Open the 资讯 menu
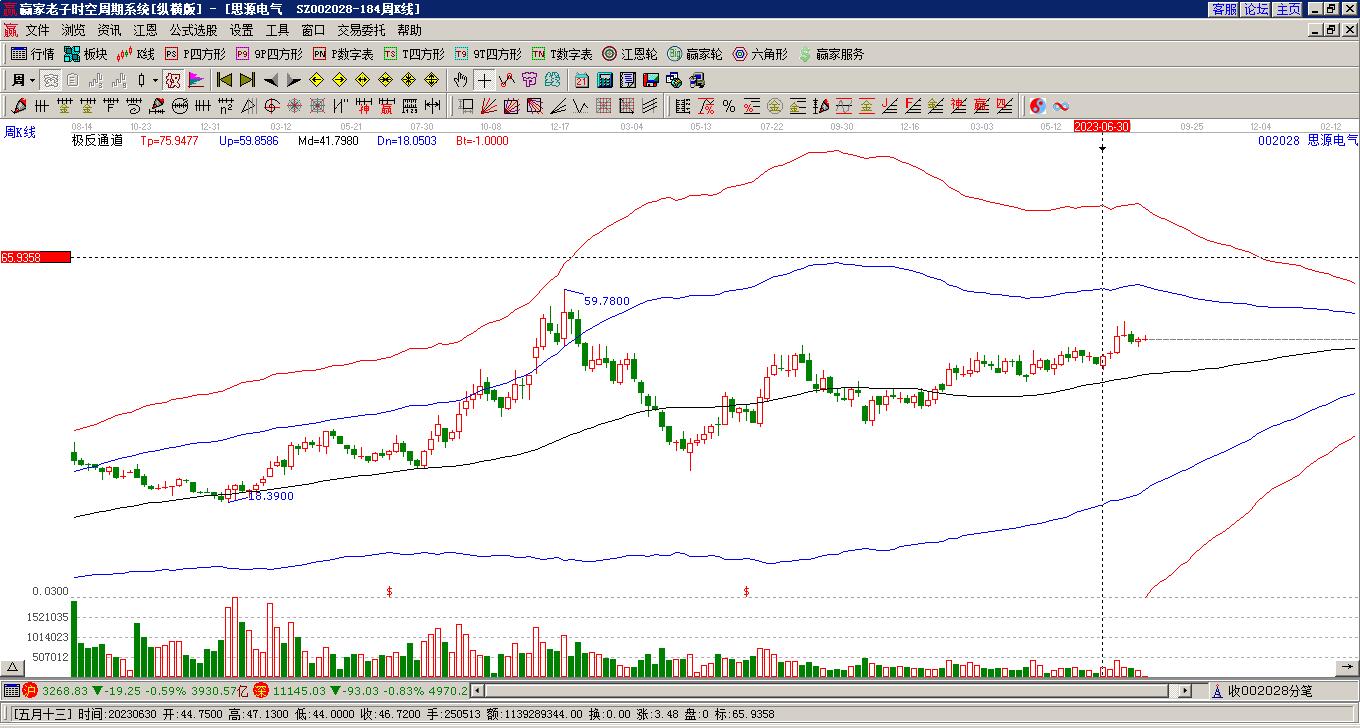Screen dimensions: 1360x728 click(109, 31)
